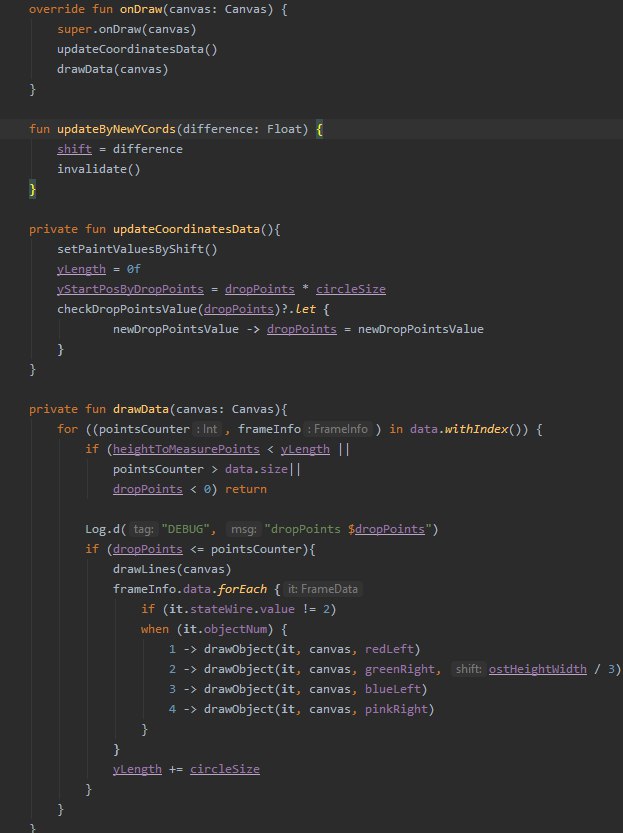Click the "DEBUG" string literal
Viewport: 623px width, 833px height.
(x=186, y=529)
